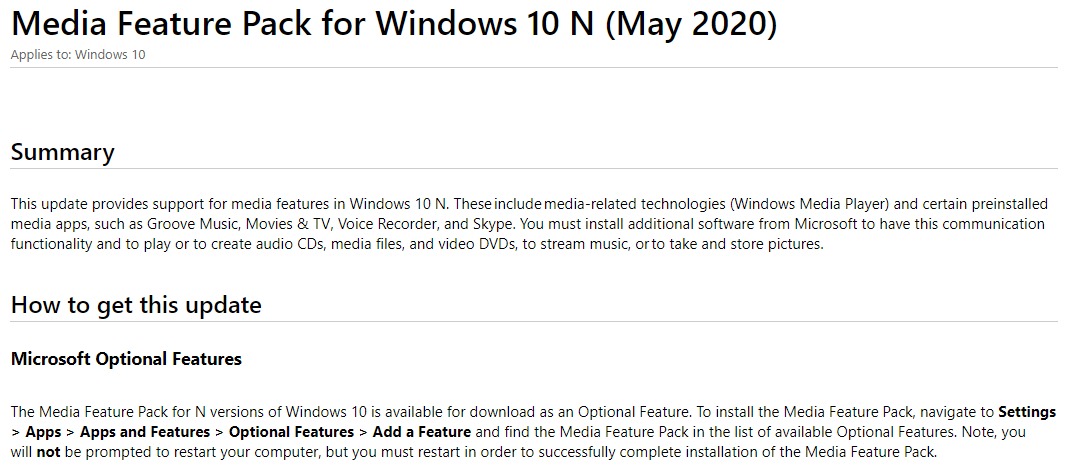This screenshot has width=1066, height=466.
Task: Click the bold 'Optional Features' path step
Action: 291,432
